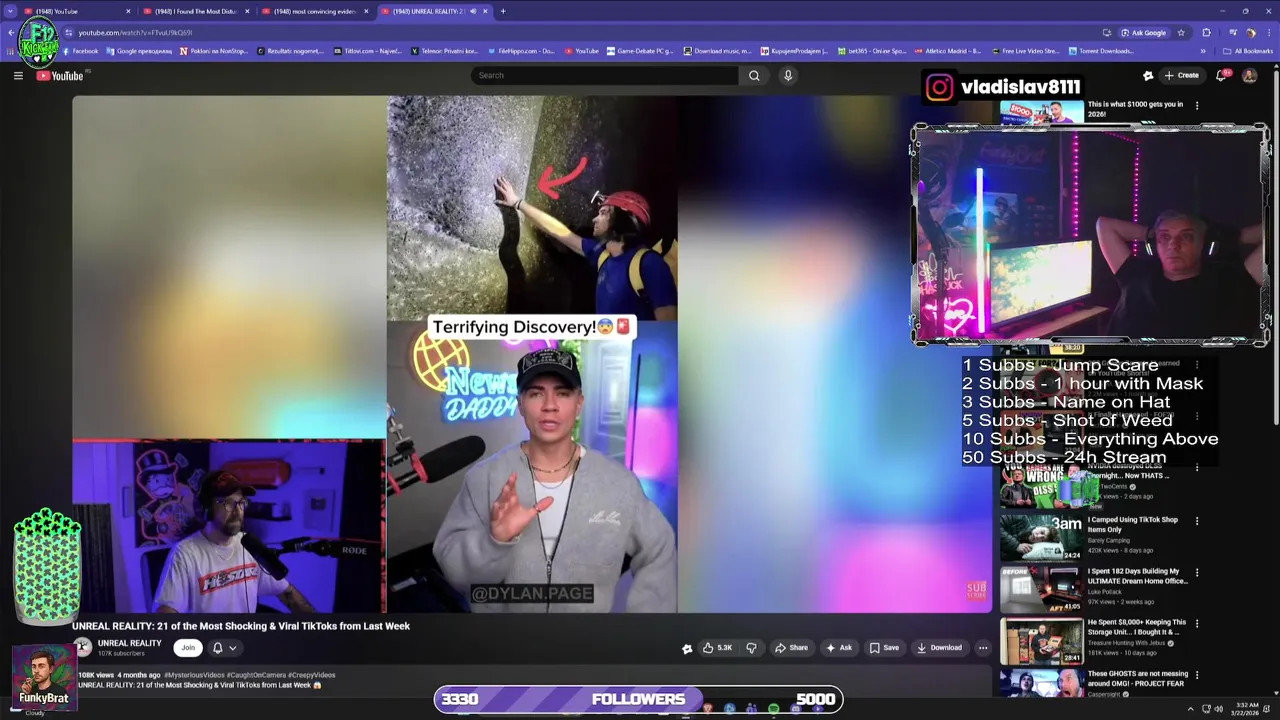This screenshot has width=1280, height=720.
Task: Open the '182 Days Dream Home Office' thumbnail
Action: click(x=1041, y=588)
